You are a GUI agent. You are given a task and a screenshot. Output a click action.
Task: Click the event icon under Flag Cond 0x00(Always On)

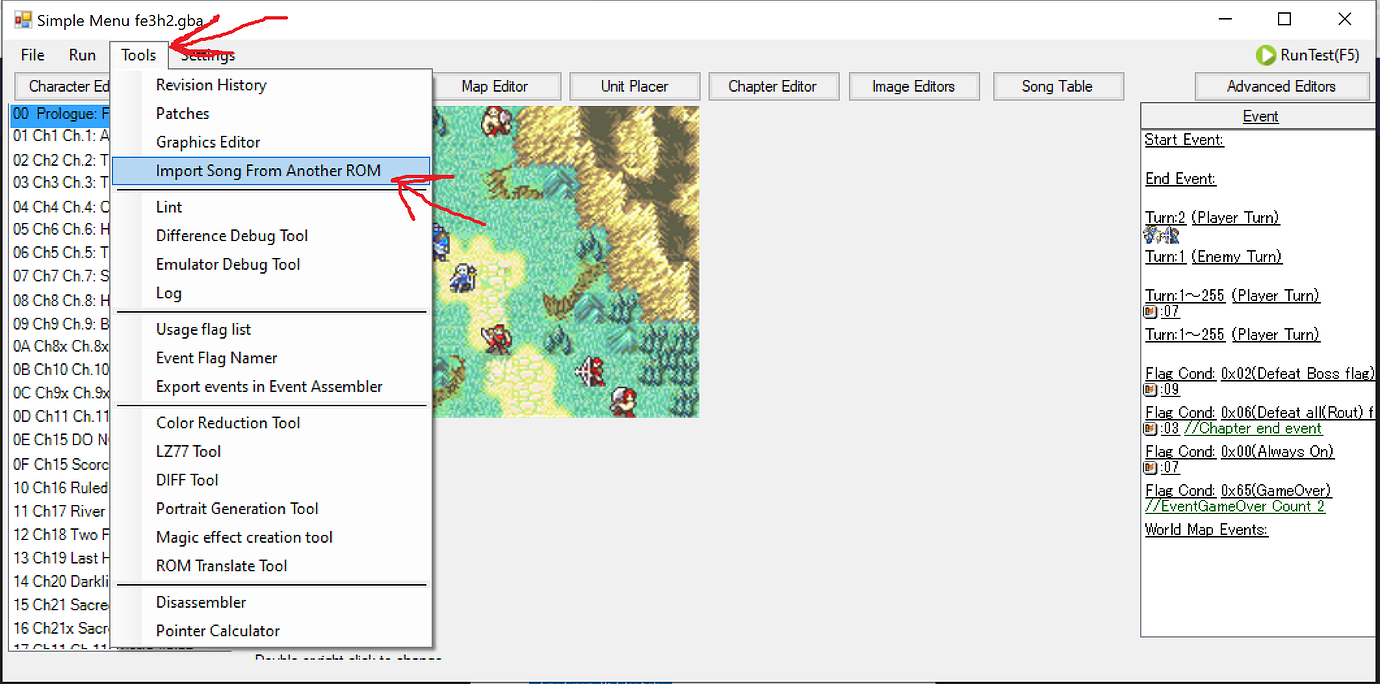point(1151,468)
